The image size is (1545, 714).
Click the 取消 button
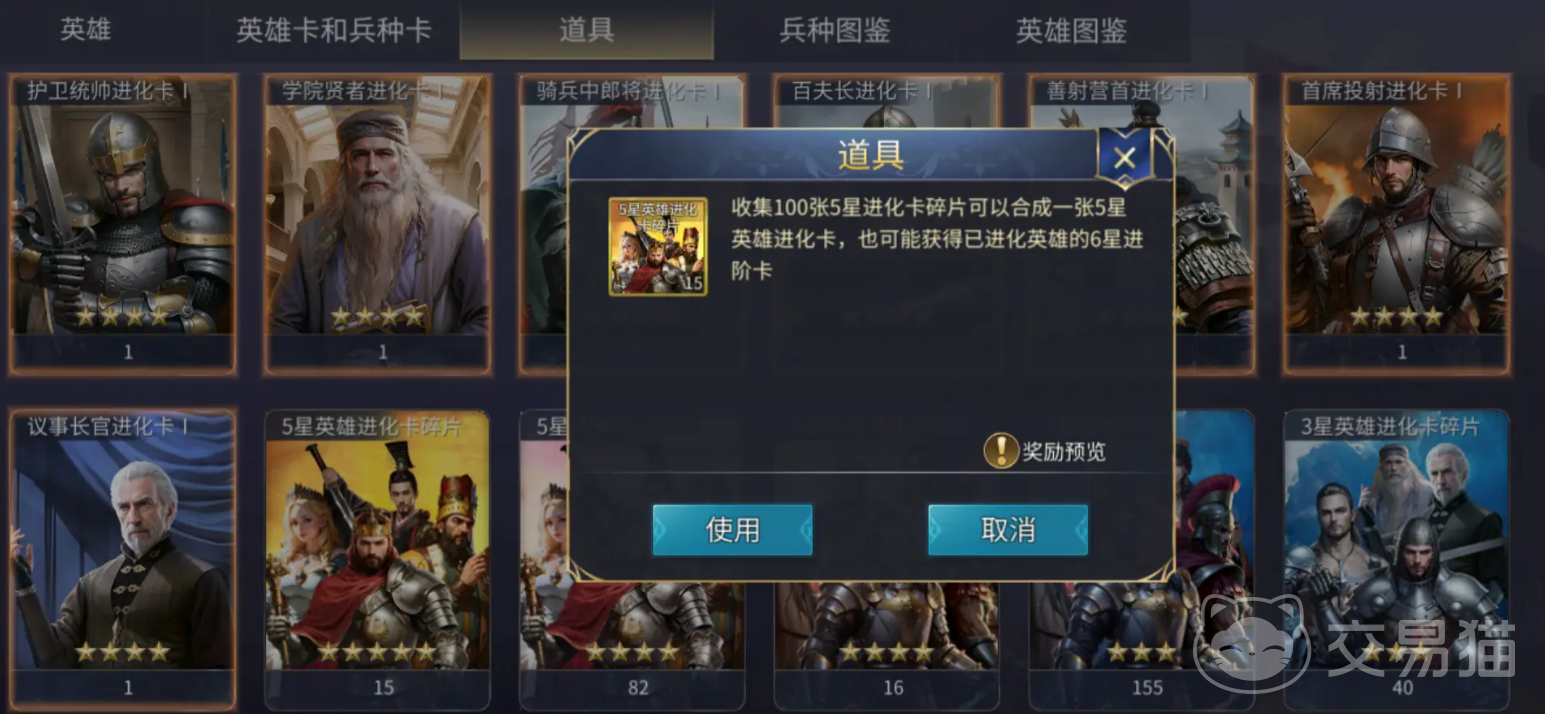pos(1007,530)
